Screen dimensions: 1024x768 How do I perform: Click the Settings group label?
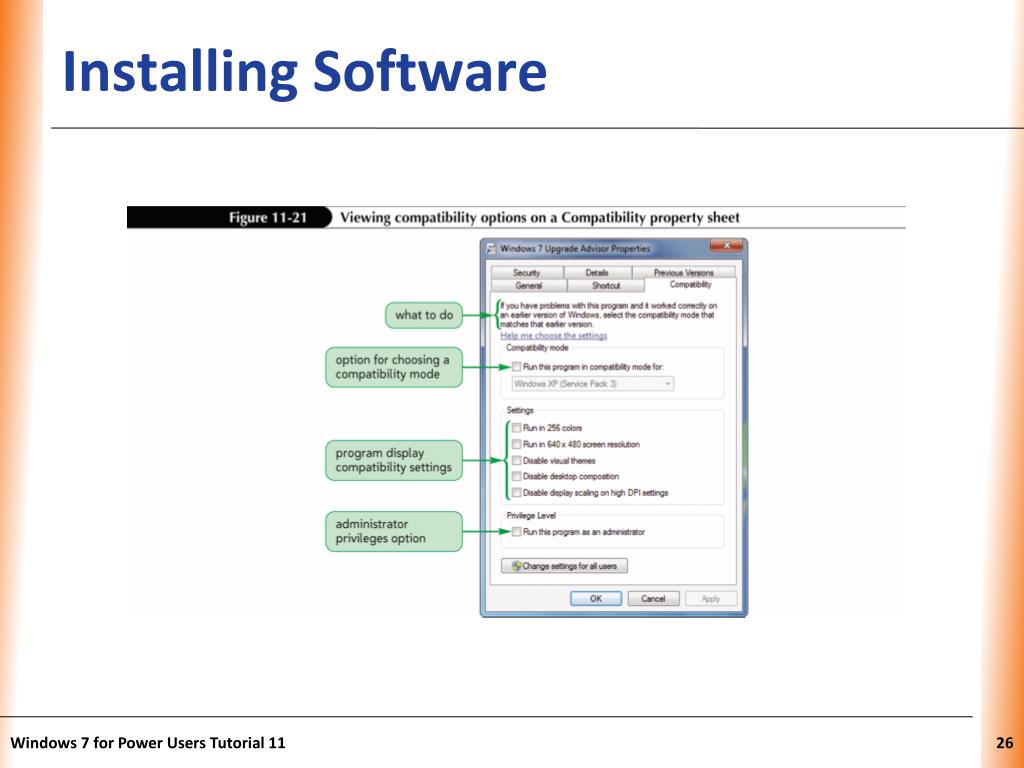pos(520,410)
